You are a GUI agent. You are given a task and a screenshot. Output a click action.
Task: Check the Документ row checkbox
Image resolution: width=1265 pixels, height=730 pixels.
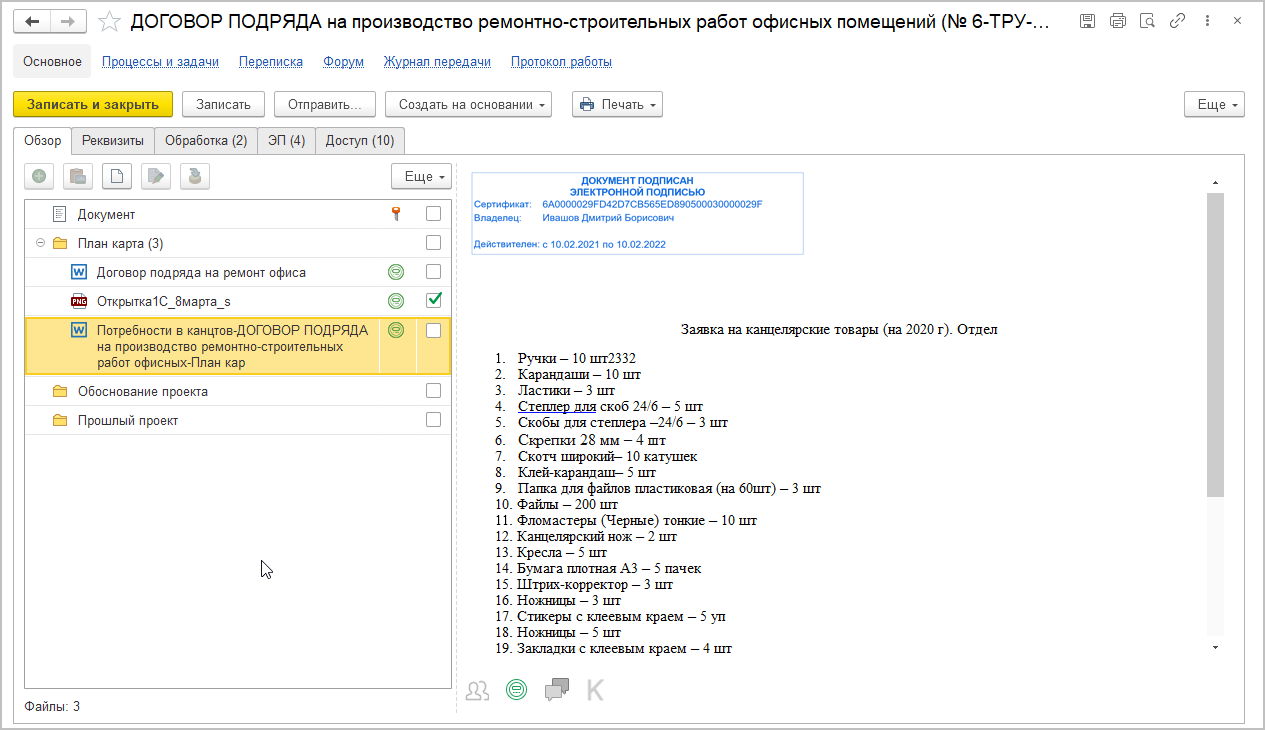point(433,213)
